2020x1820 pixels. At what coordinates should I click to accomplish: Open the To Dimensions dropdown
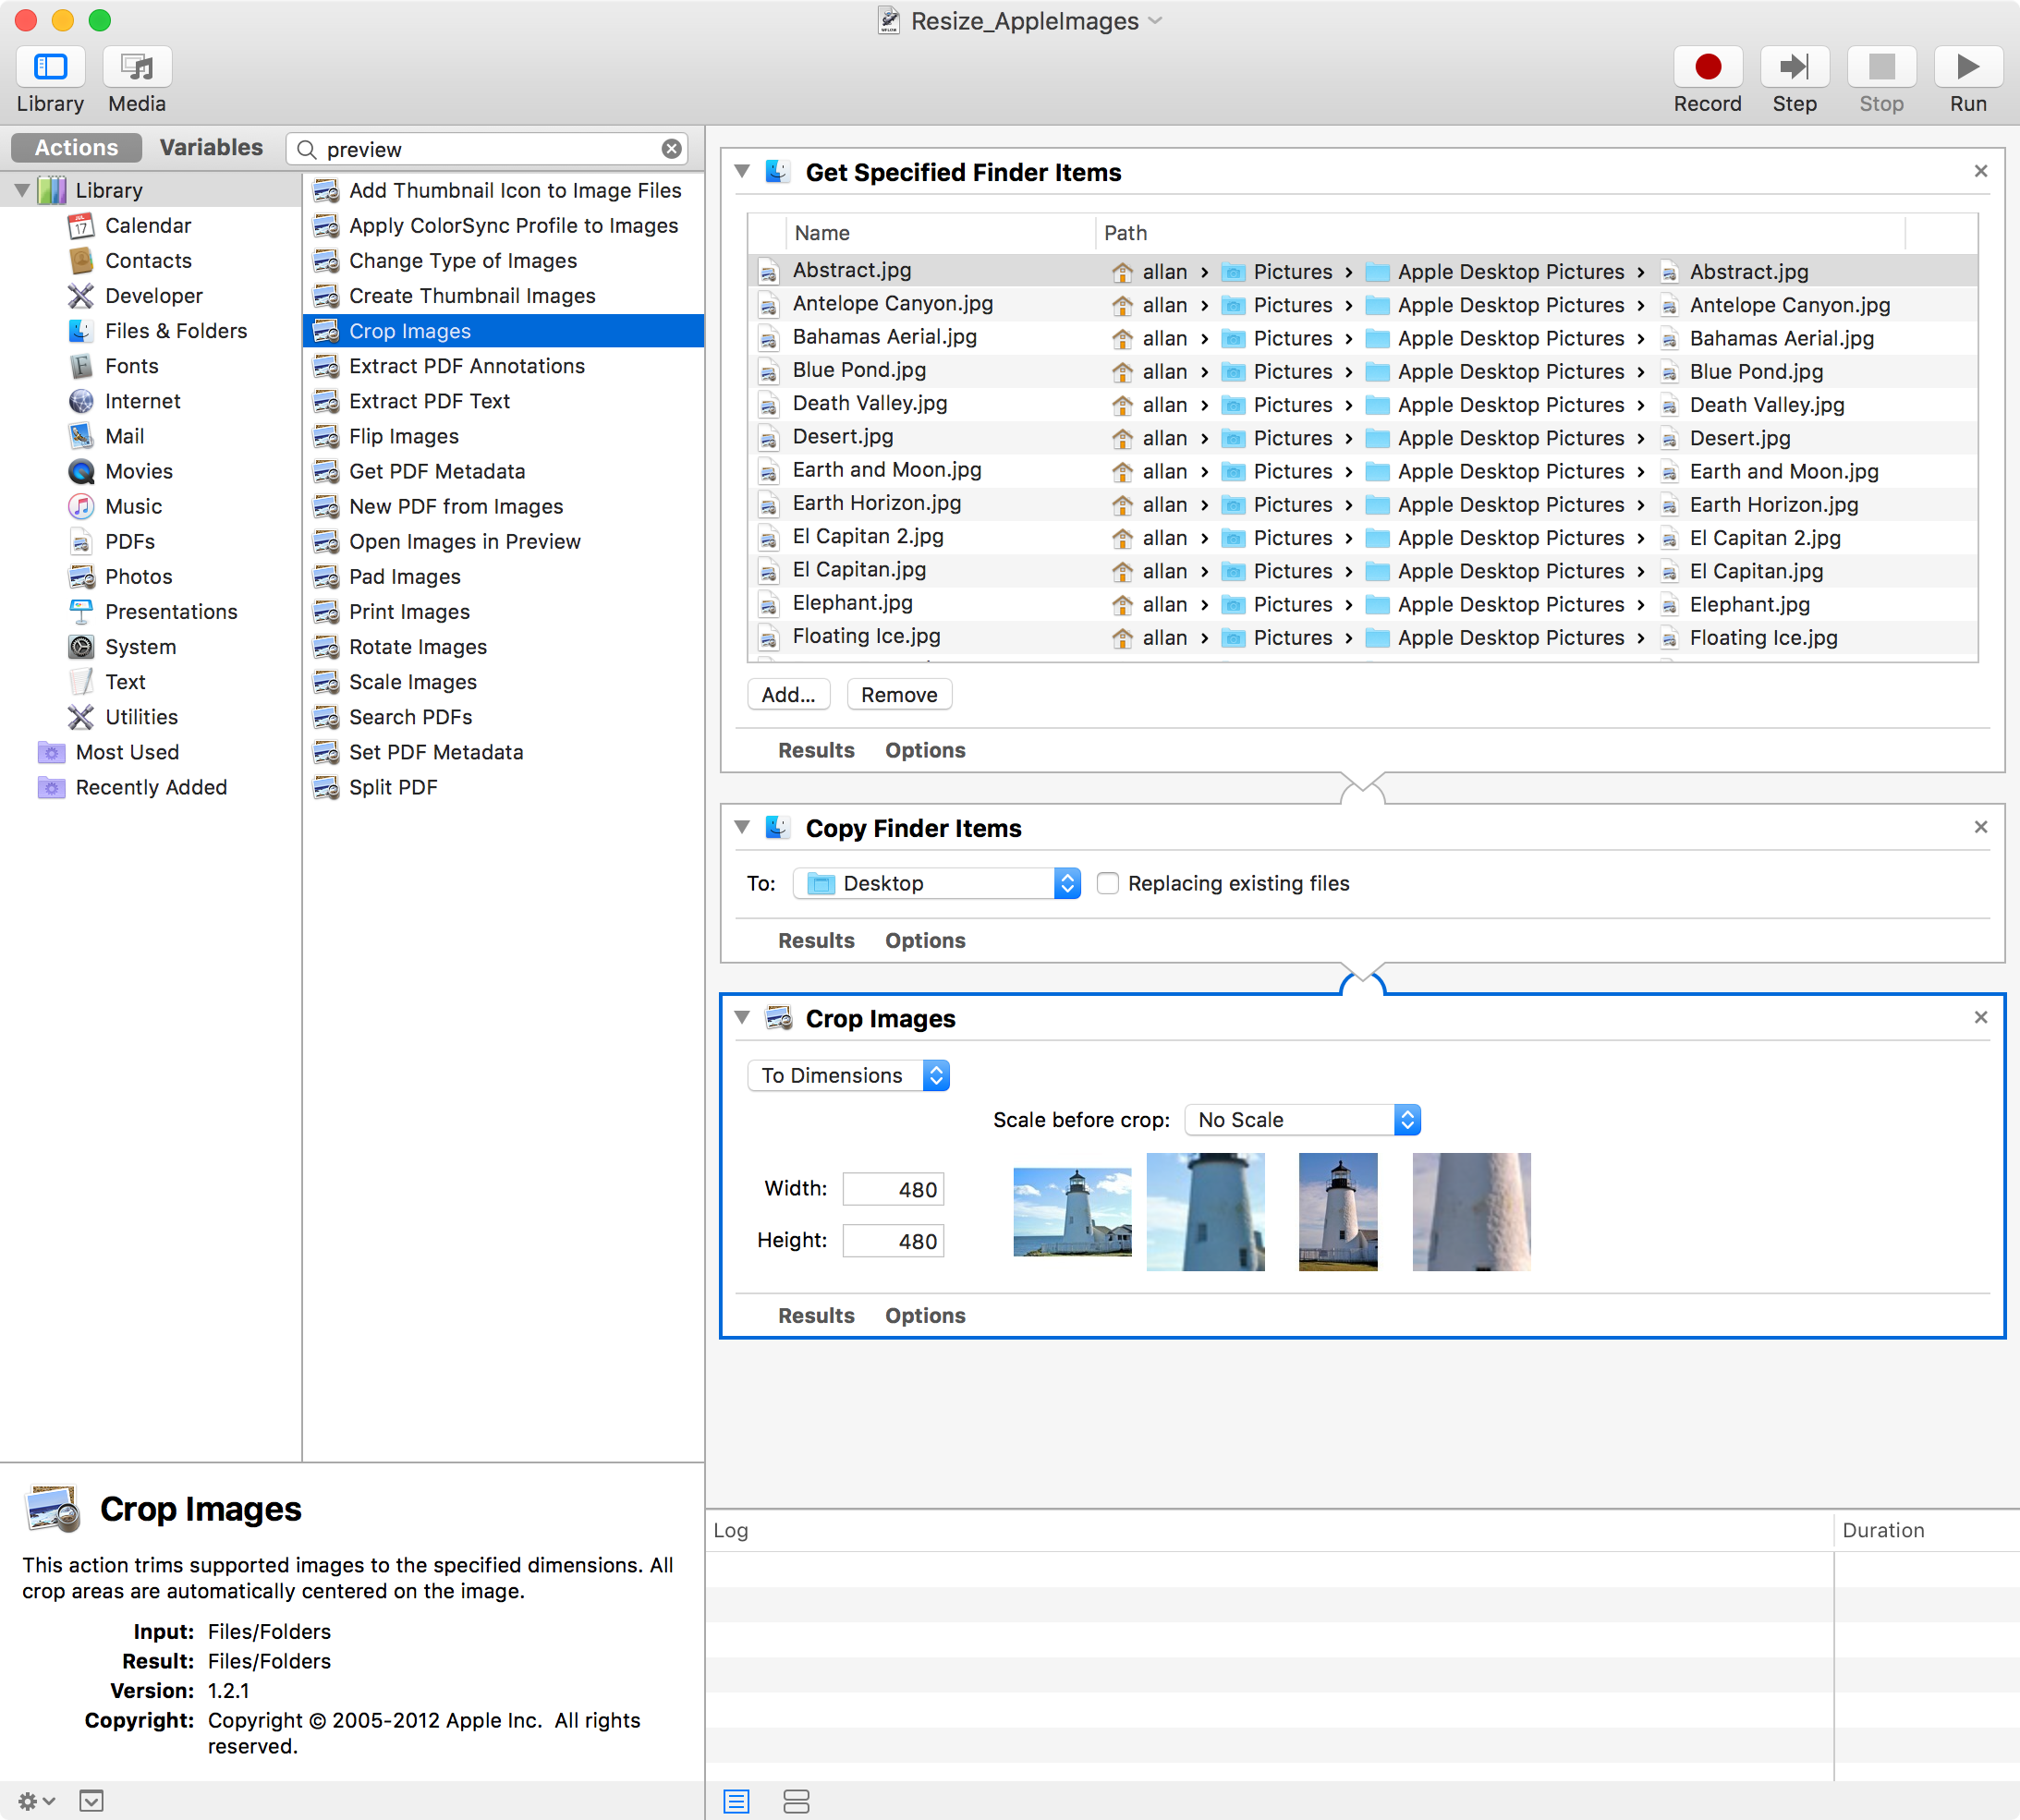(x=848, y=1075)
